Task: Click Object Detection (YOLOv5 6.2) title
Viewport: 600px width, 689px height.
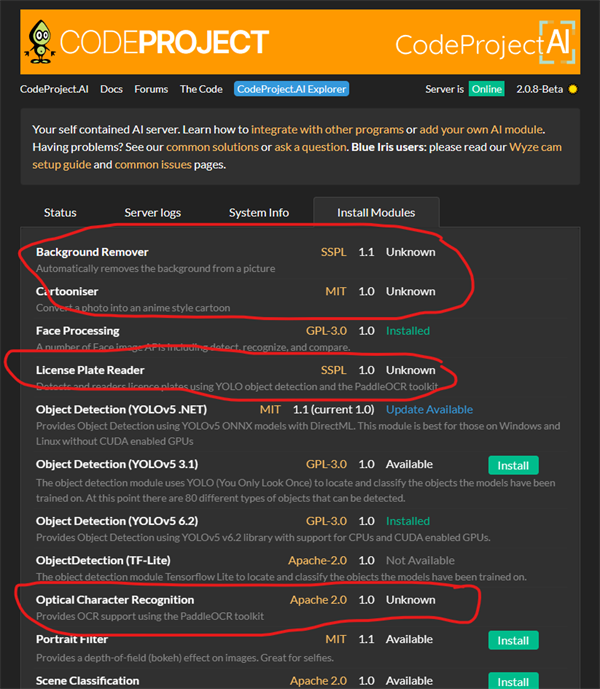Action: pyautogui.click(x=117, y=521)
